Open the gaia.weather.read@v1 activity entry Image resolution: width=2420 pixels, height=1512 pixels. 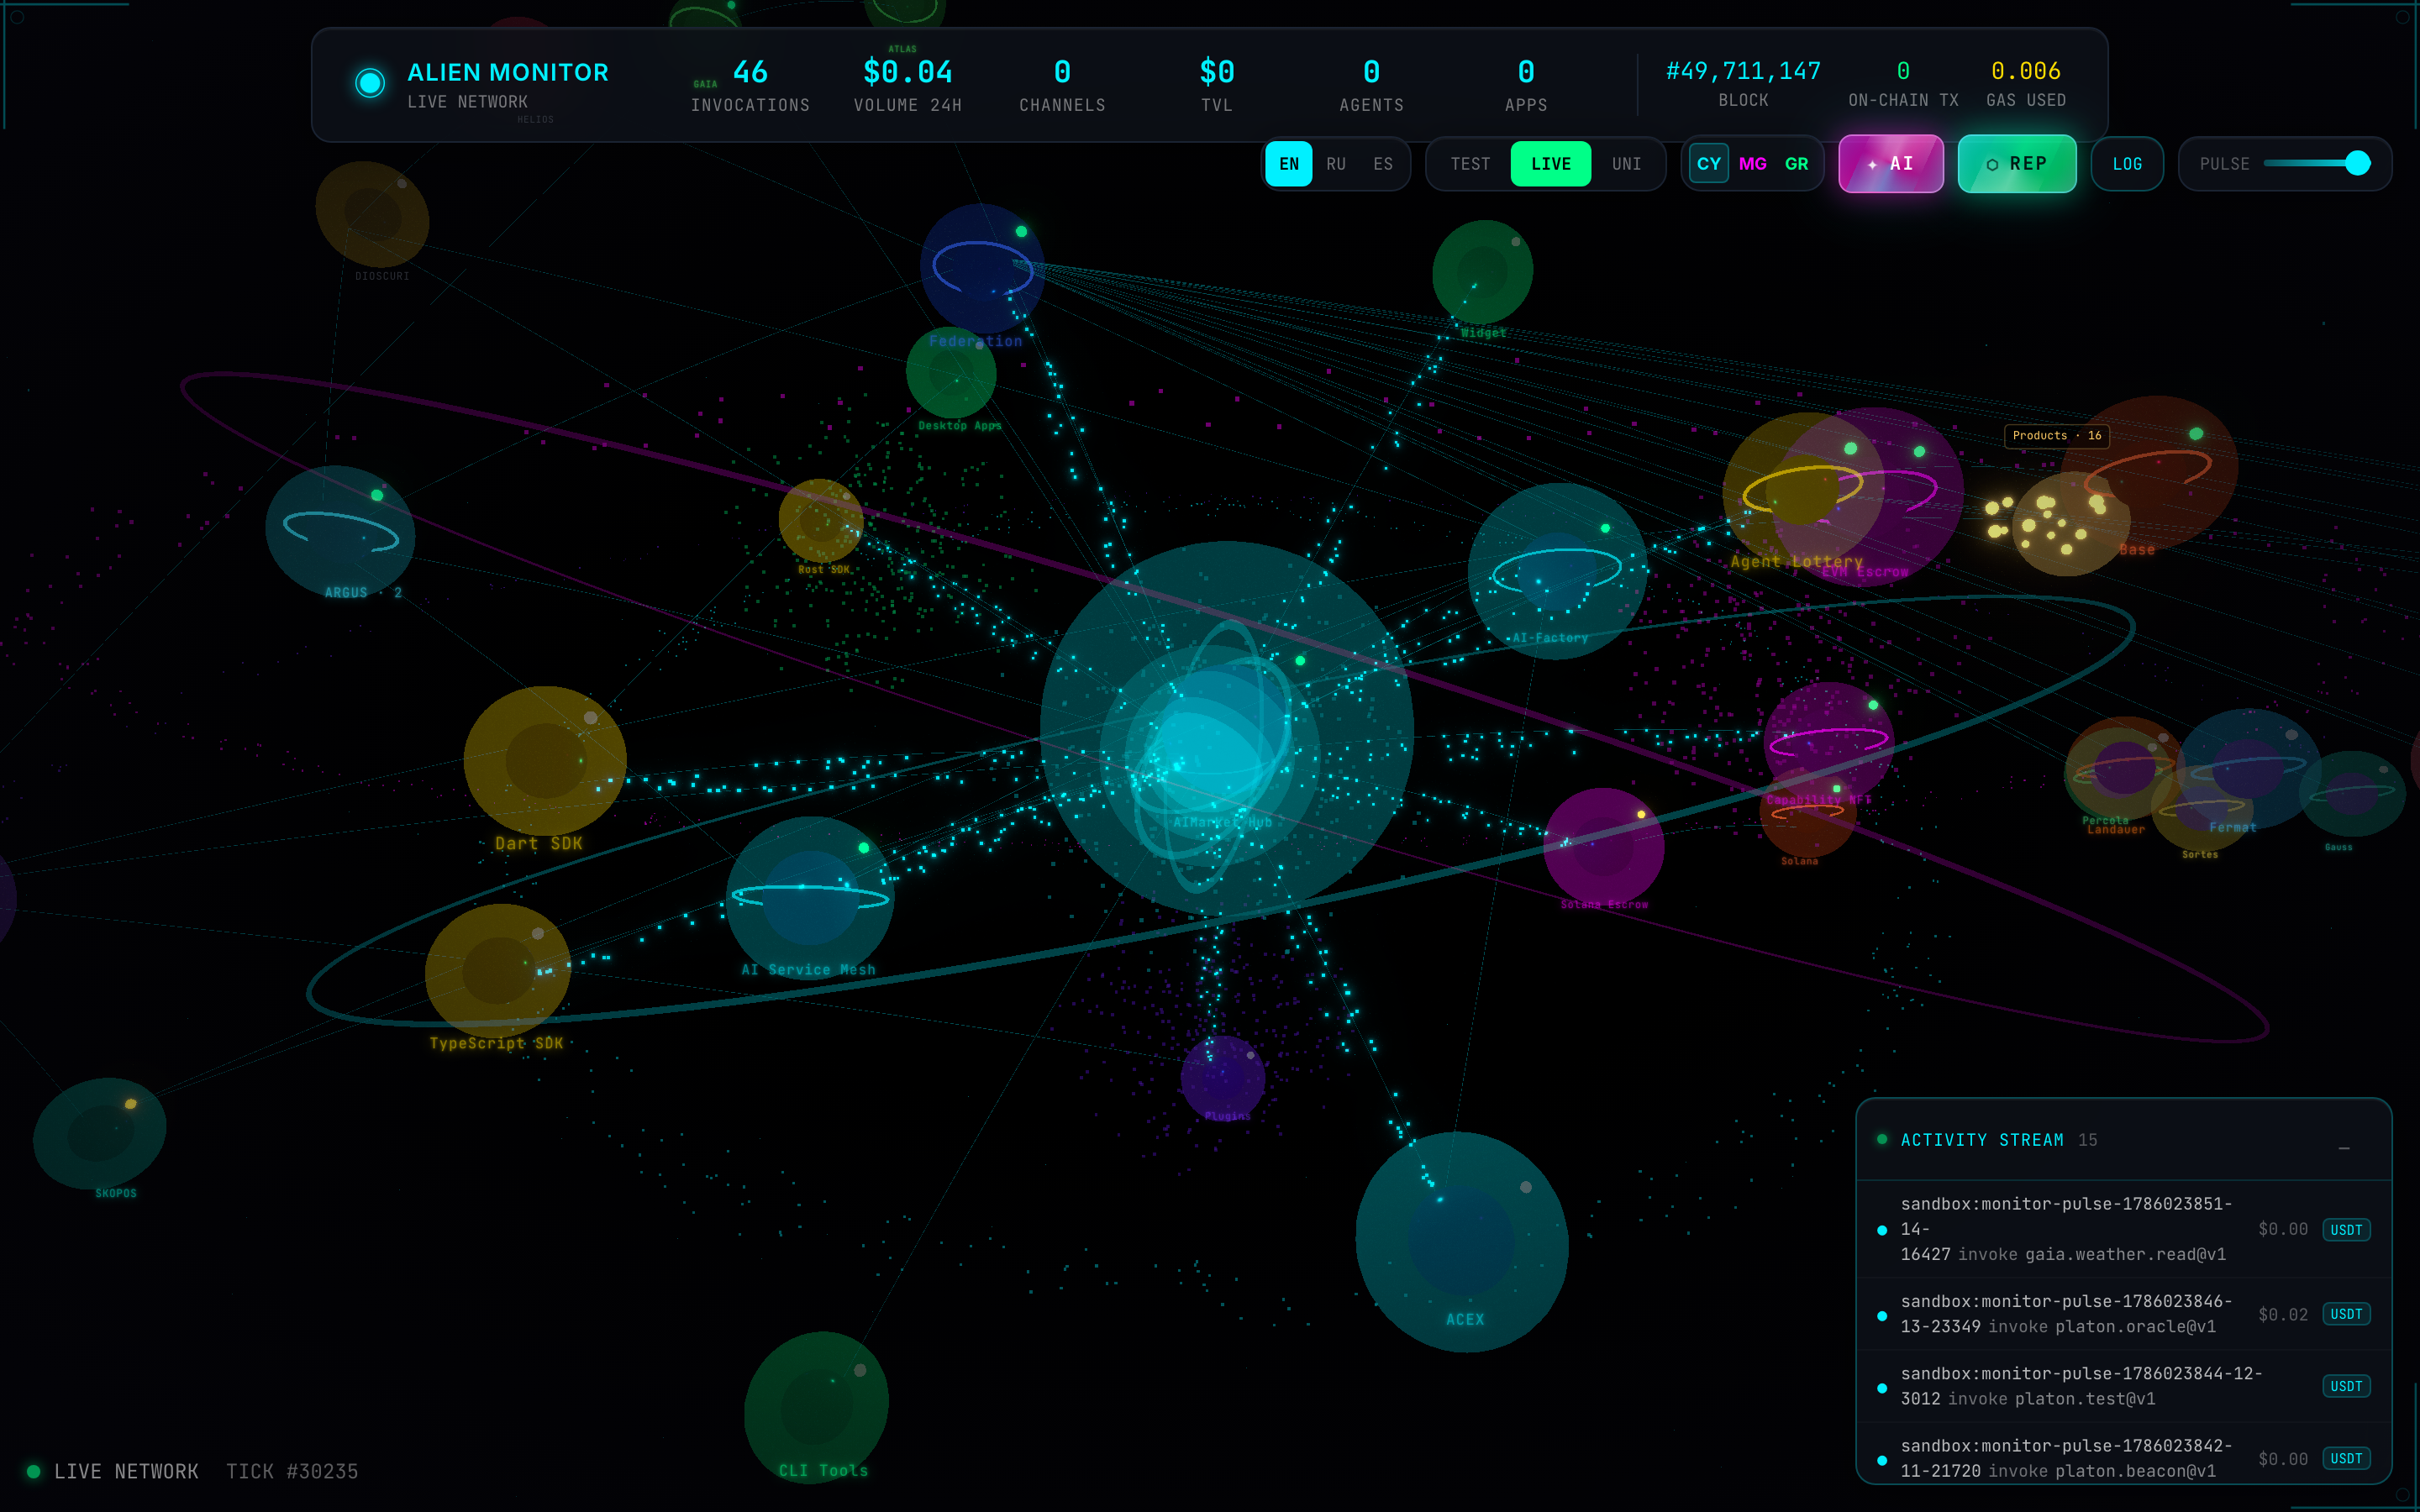point(2124,1229)
